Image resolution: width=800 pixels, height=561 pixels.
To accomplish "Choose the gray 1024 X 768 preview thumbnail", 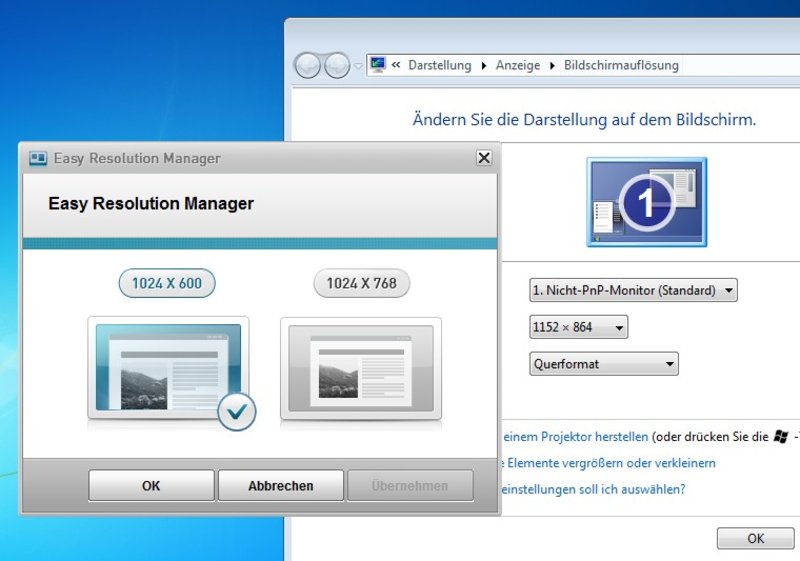I will [x=361, y=368].
